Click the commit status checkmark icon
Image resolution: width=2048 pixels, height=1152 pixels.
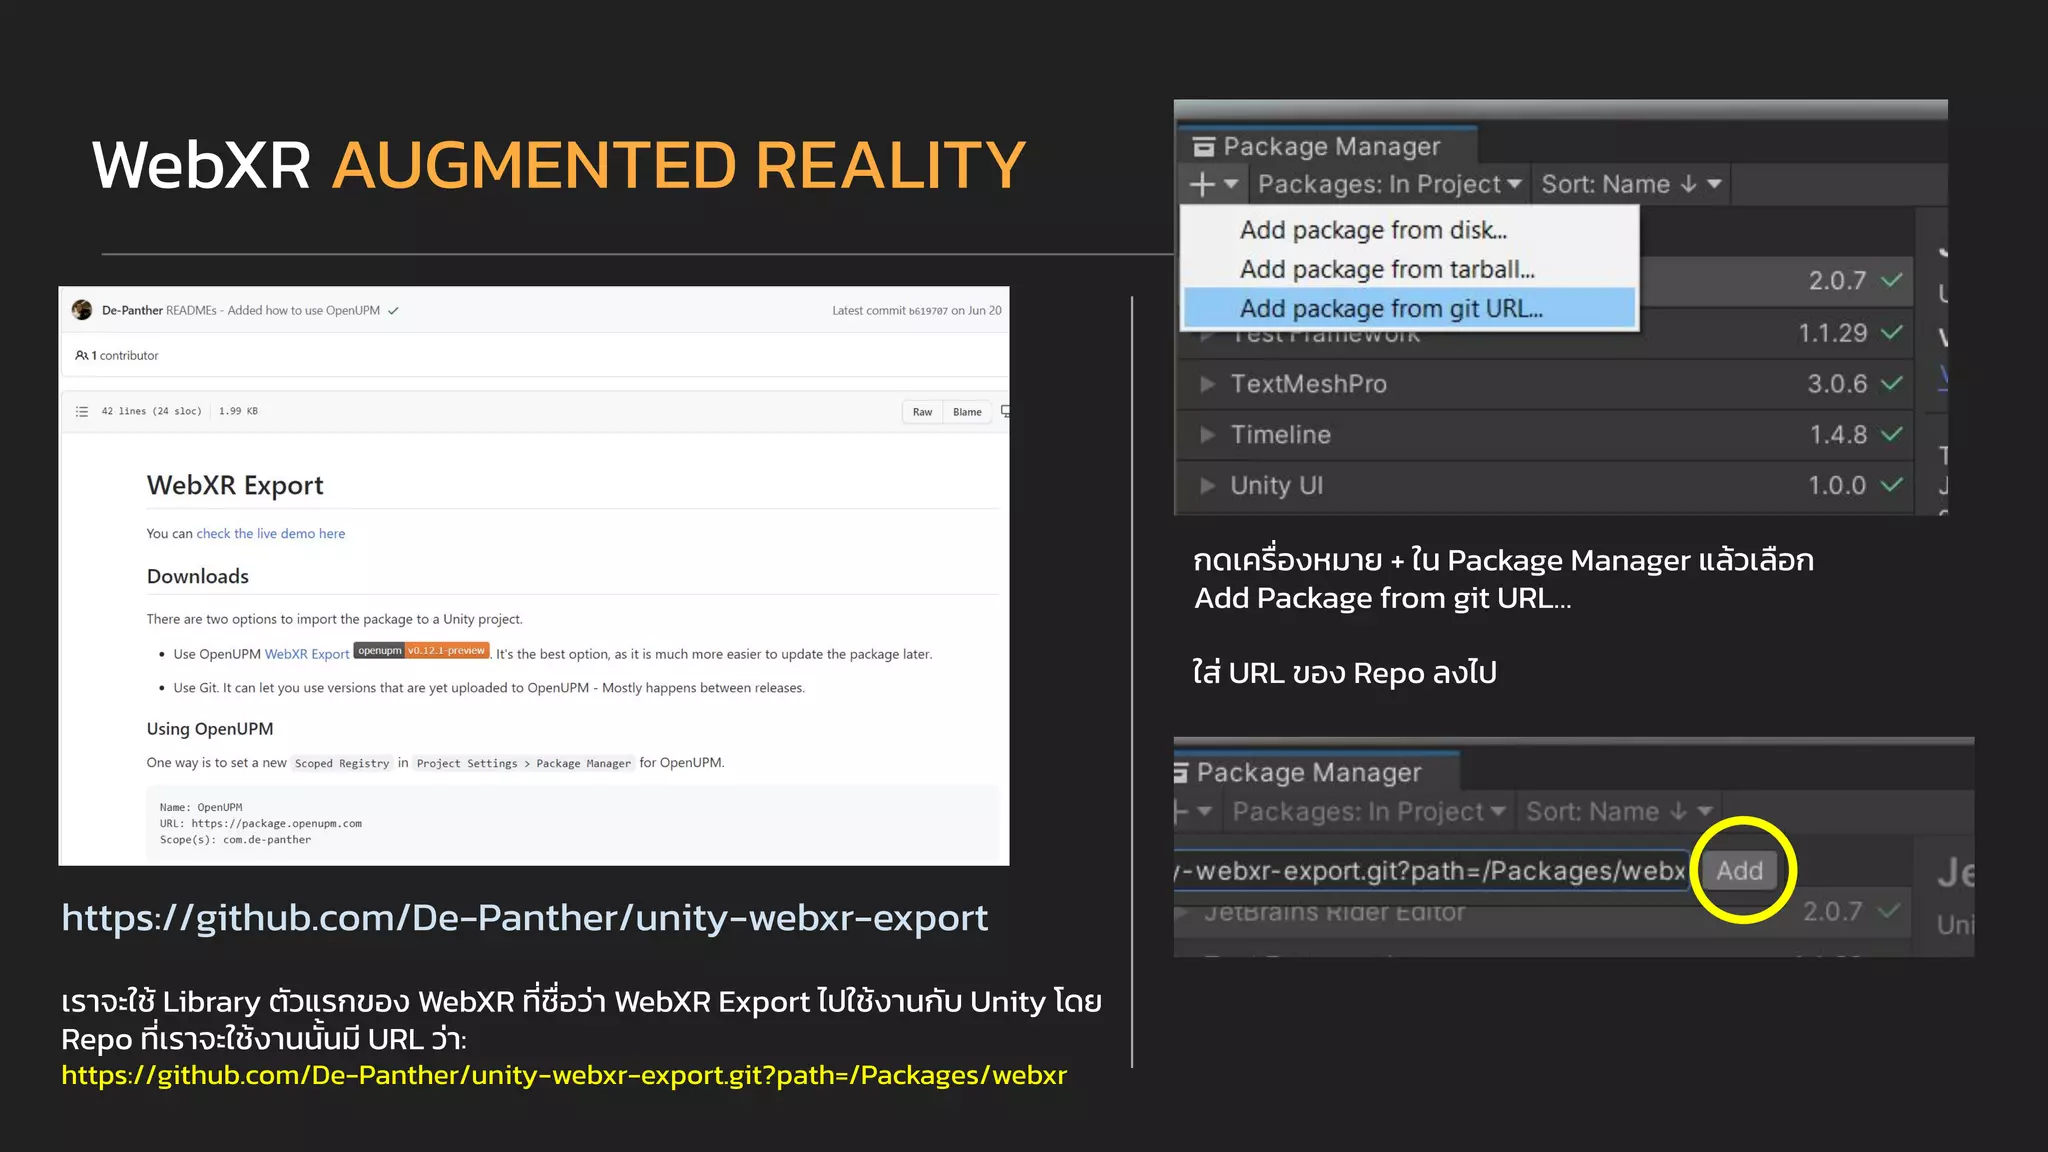coord(394,311)
